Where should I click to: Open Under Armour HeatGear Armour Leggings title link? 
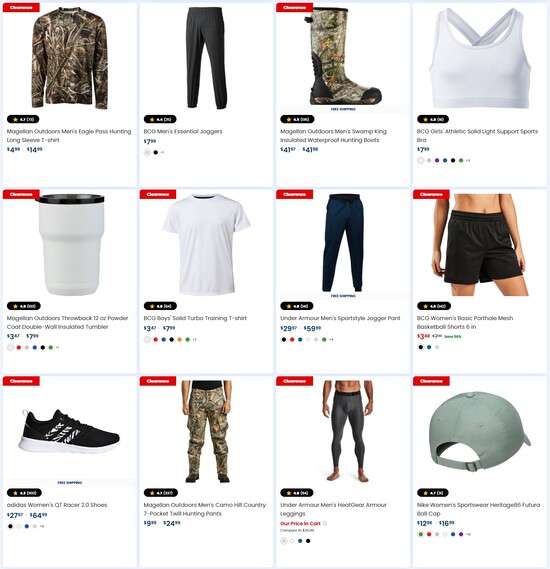coord(333,509)
